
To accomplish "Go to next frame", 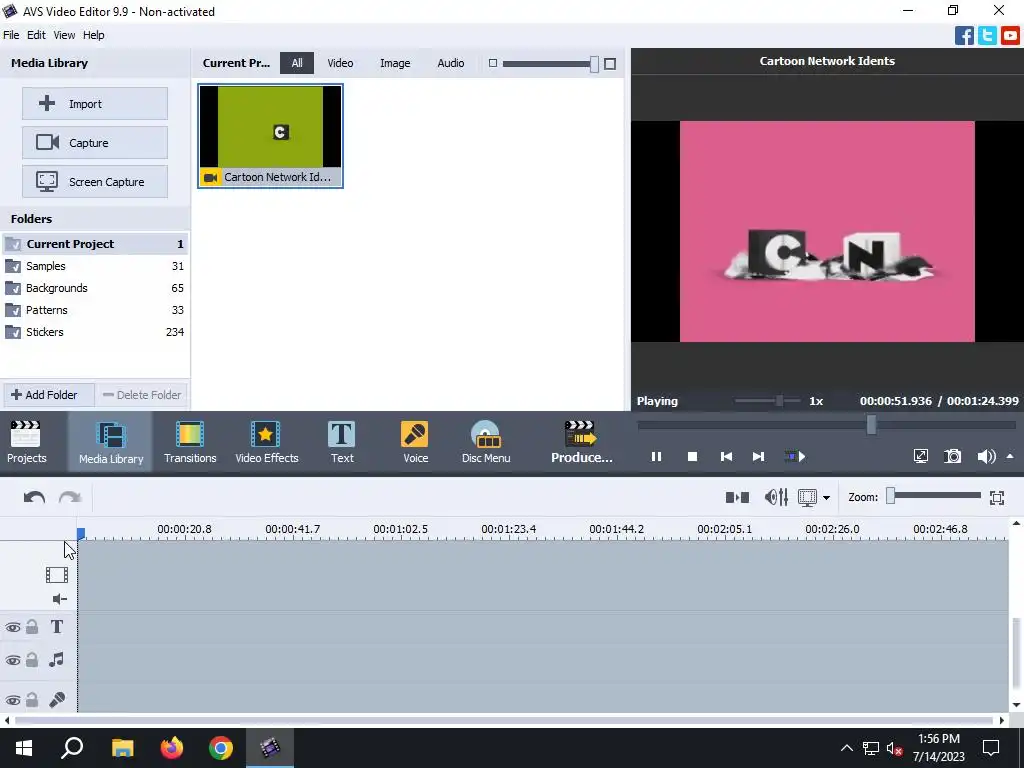I will (x=758, y=456).
